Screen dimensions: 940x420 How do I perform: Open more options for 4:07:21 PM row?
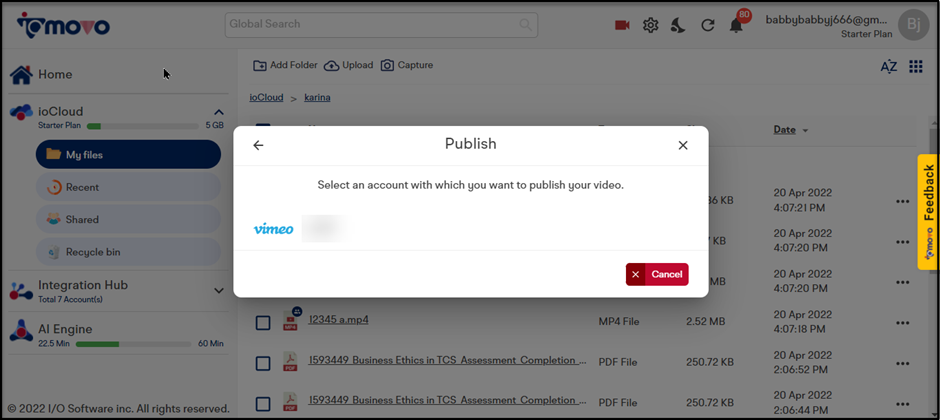(903, 201)
